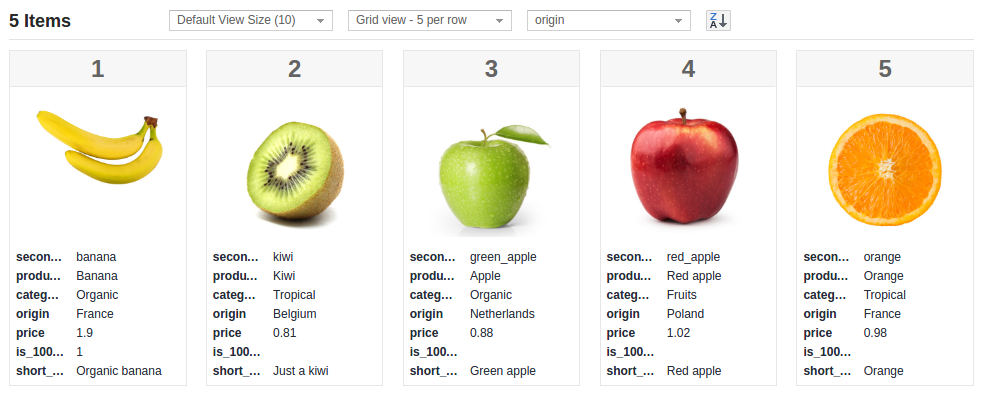Click the Poland origin value
This screenshot has height=394, width=984.
click(685, 314)
